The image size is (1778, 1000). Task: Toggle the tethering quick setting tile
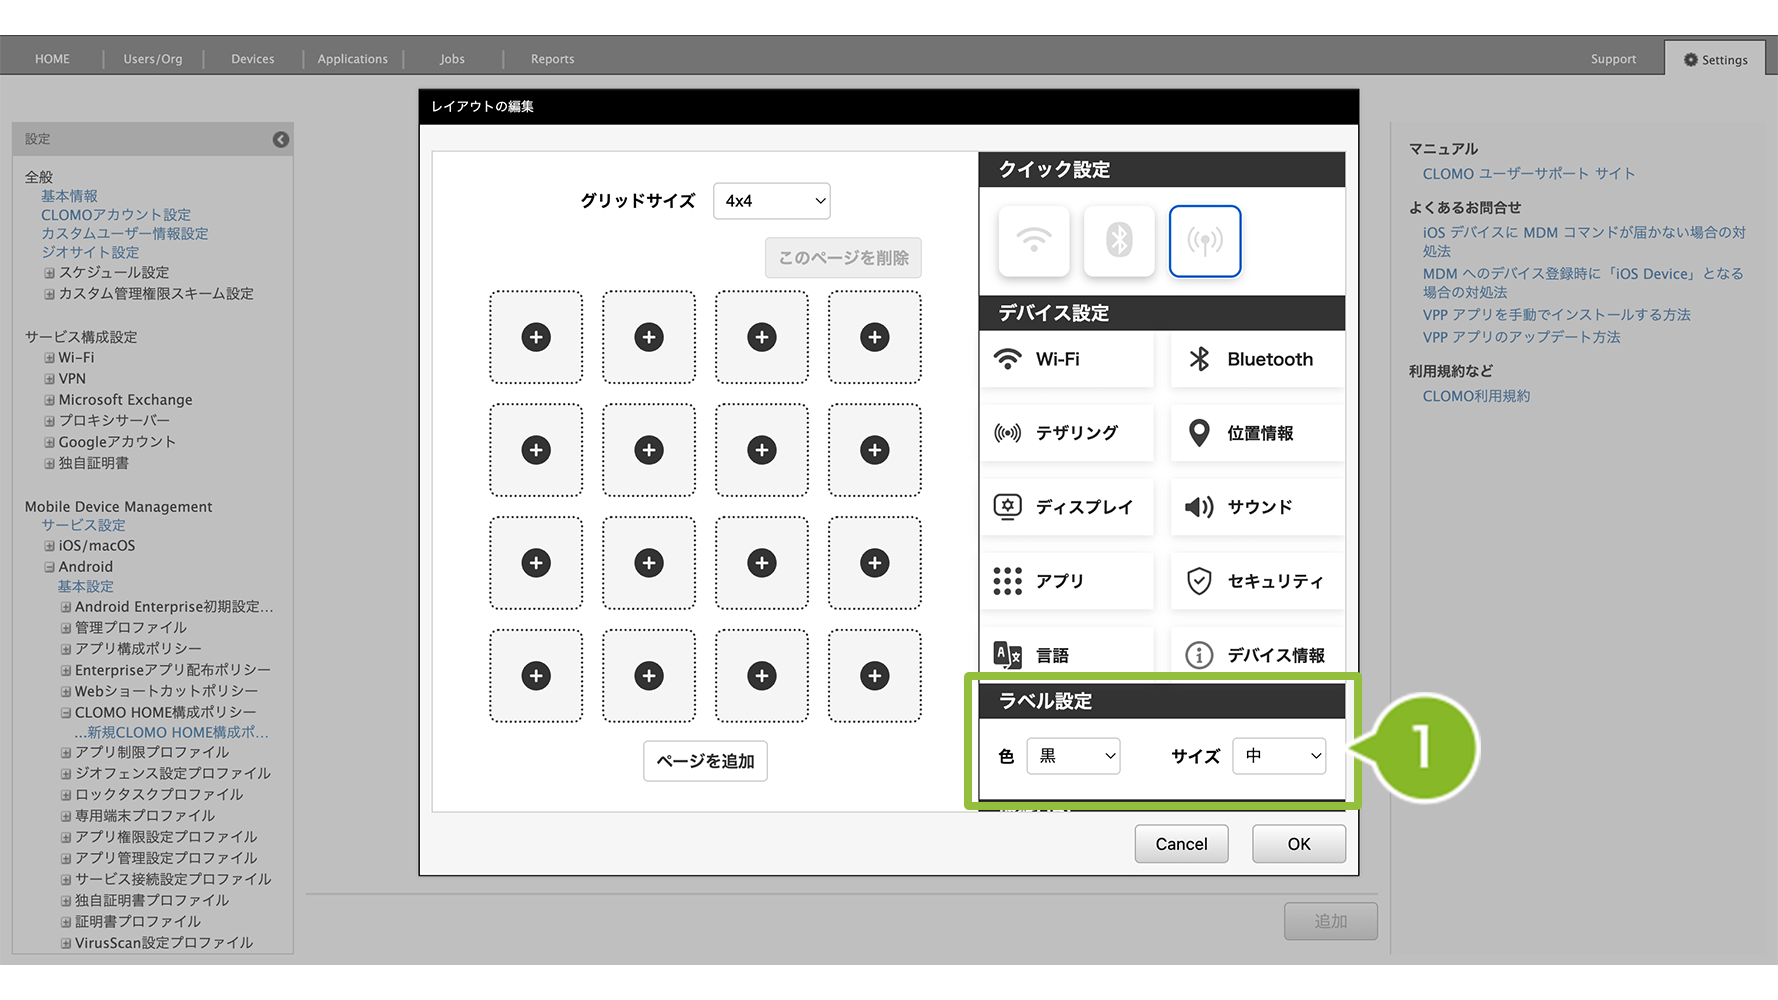pos(1205,241)
